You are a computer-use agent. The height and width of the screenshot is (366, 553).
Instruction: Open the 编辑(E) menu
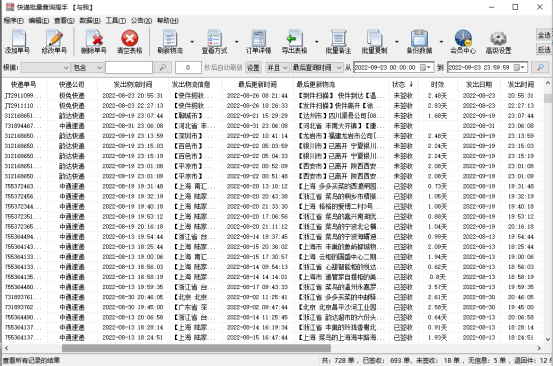point(39,21)
